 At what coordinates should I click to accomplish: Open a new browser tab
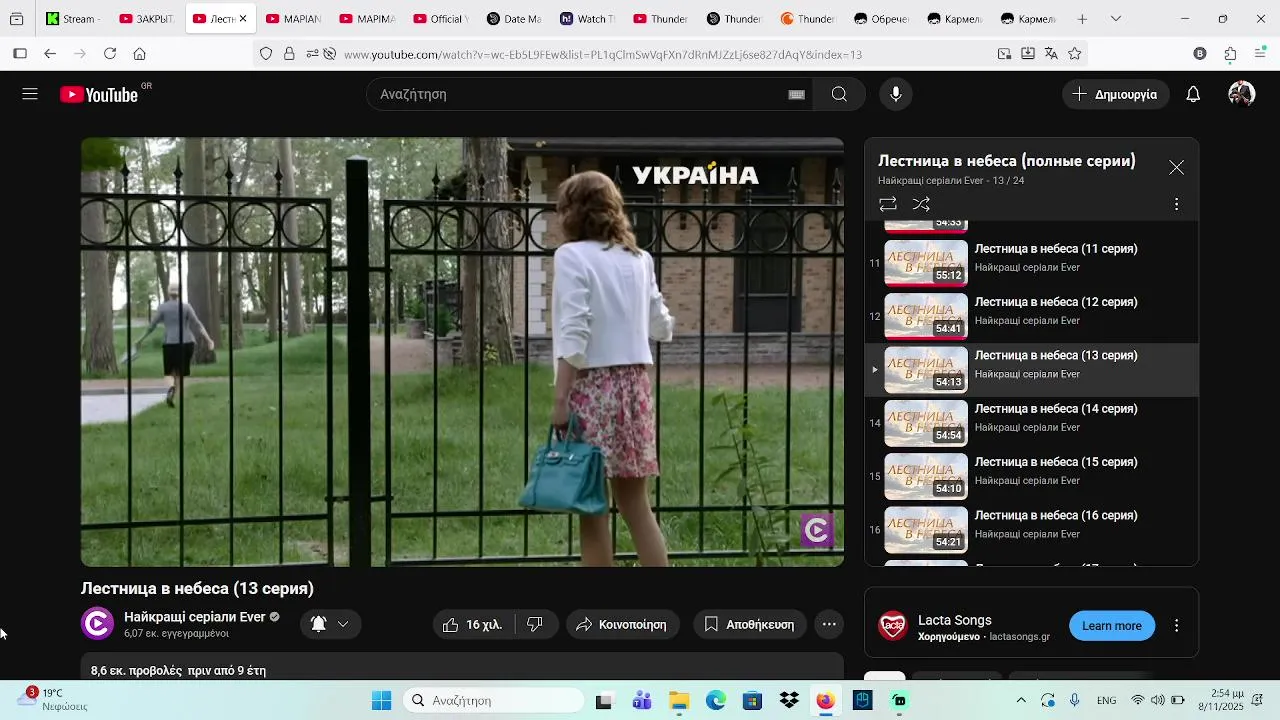[1082, 19]
